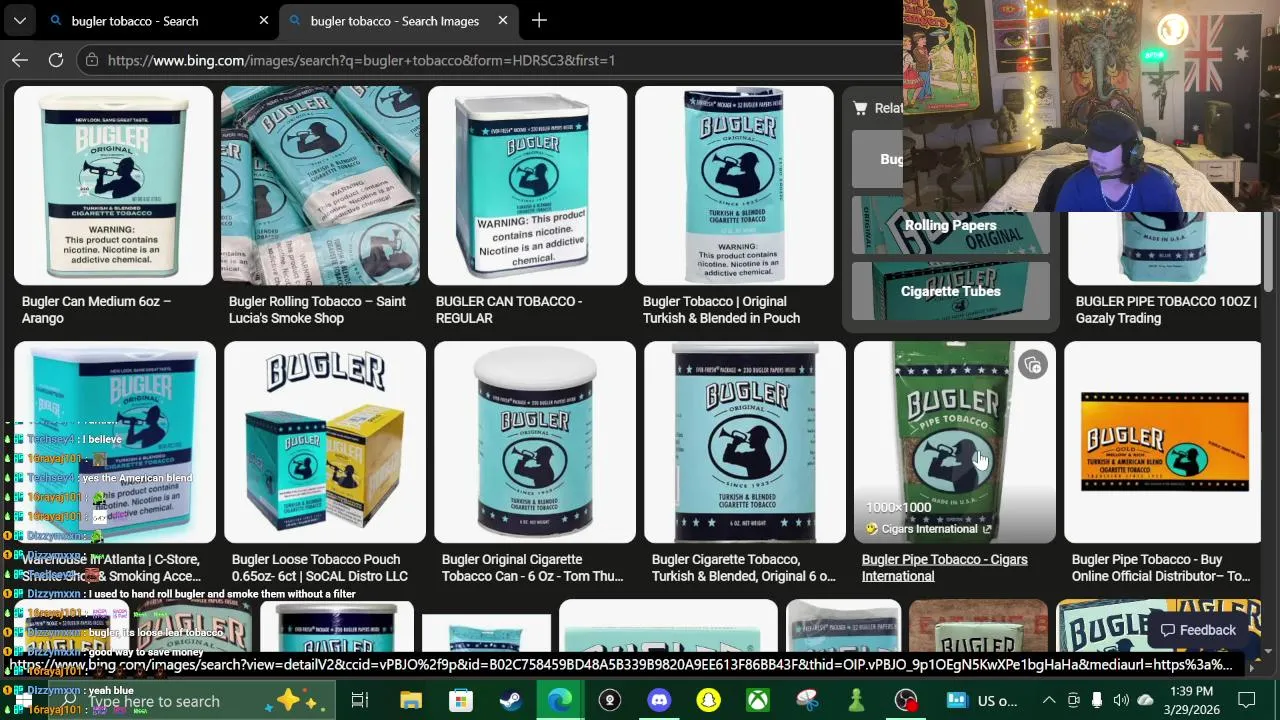The width and height of the screenshot is (1280, 720).
Task: Focus the bing.com address bar
Action: [x=490, y=60]
